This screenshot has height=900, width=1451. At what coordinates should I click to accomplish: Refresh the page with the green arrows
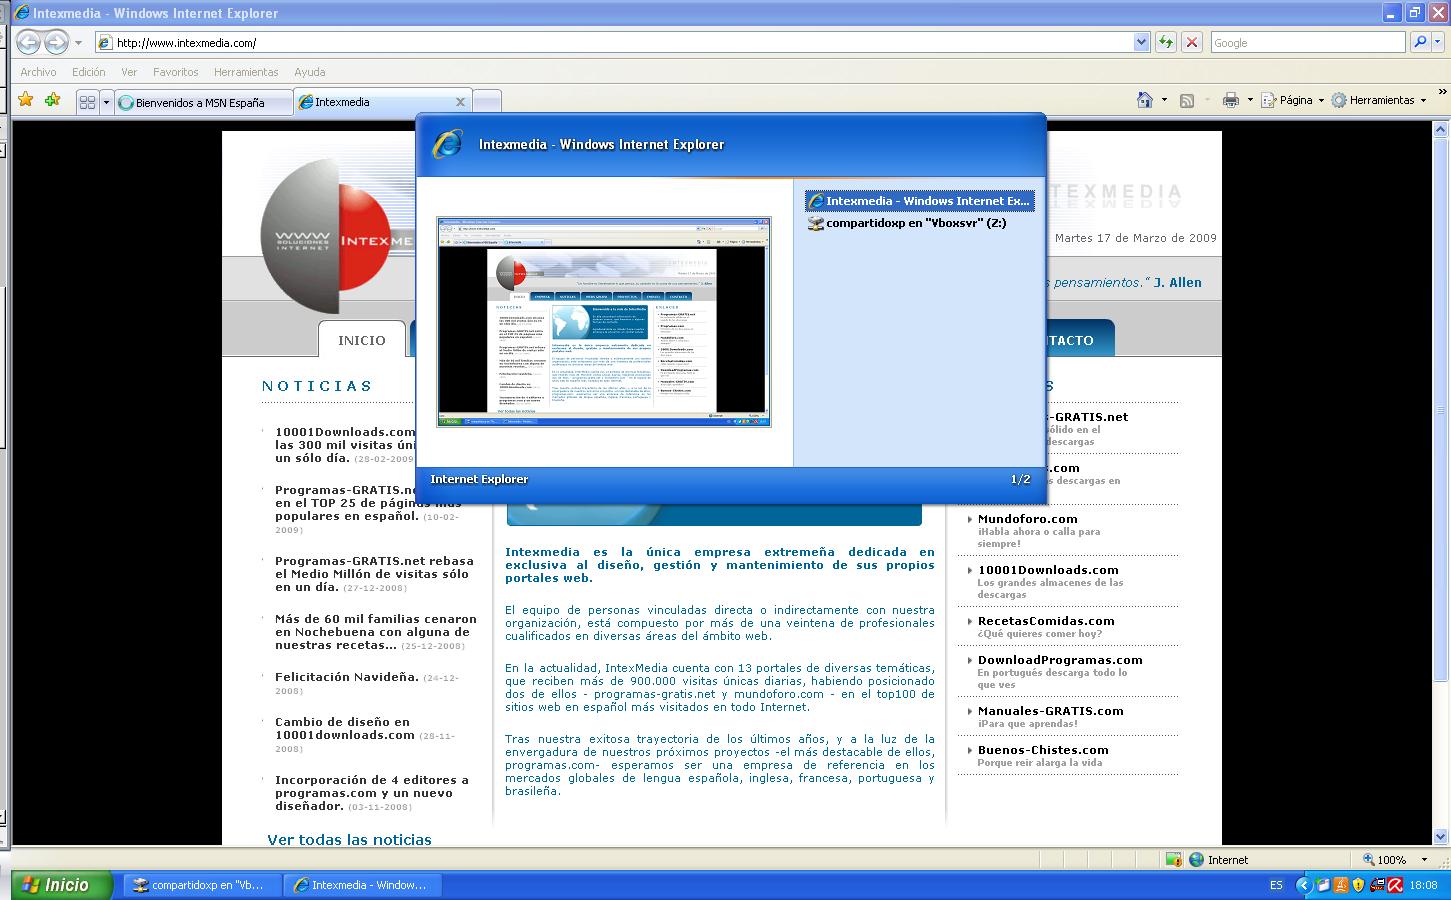1165,43
